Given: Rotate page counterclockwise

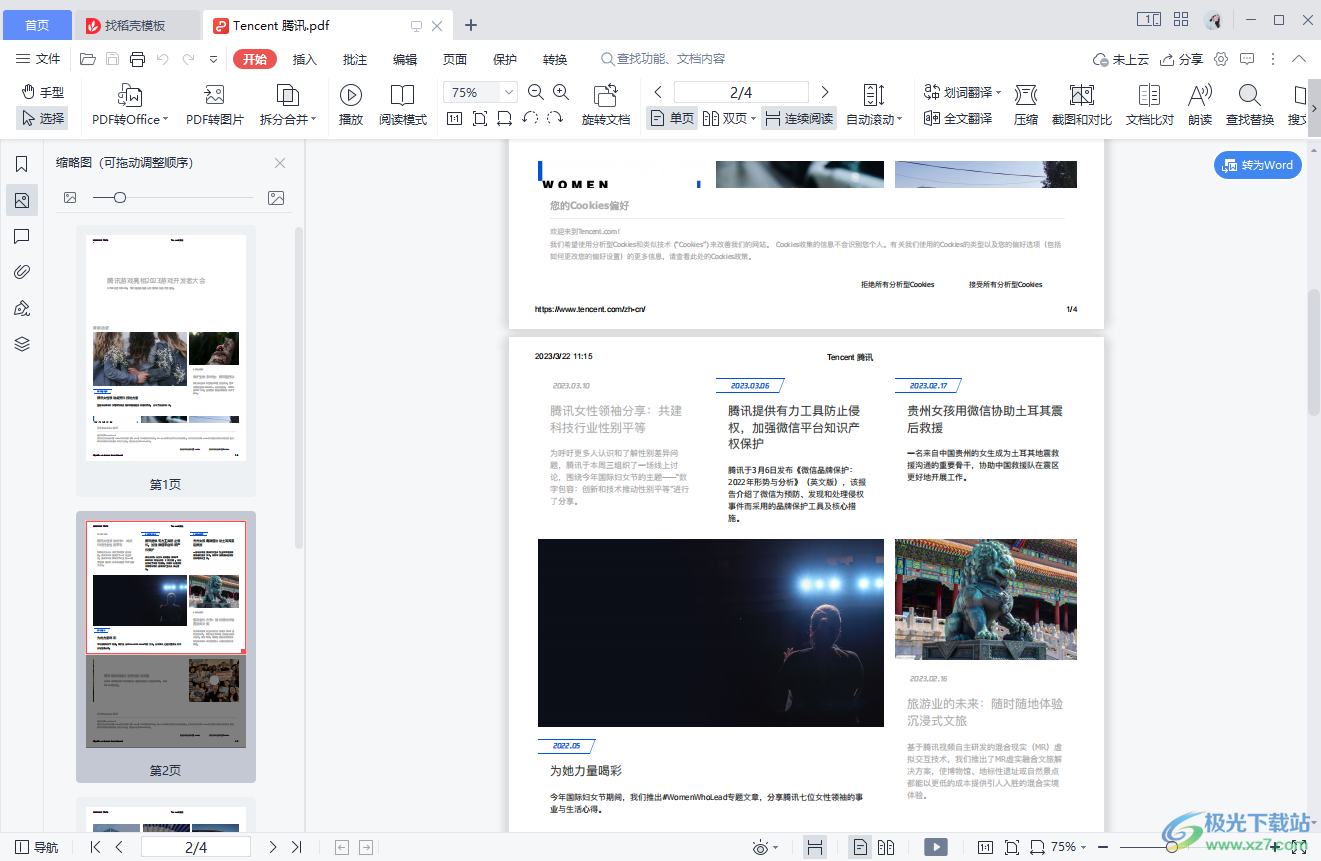Looking at the screenshot, I should pos(531,119).
